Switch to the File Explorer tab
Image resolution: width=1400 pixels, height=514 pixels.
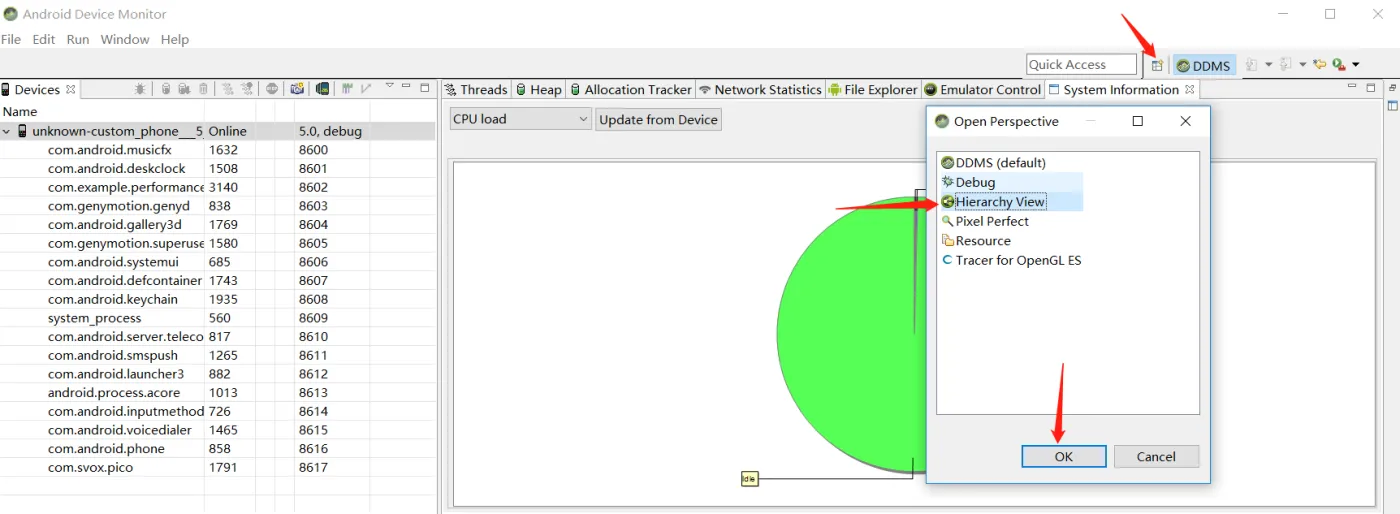click(872, 89)
